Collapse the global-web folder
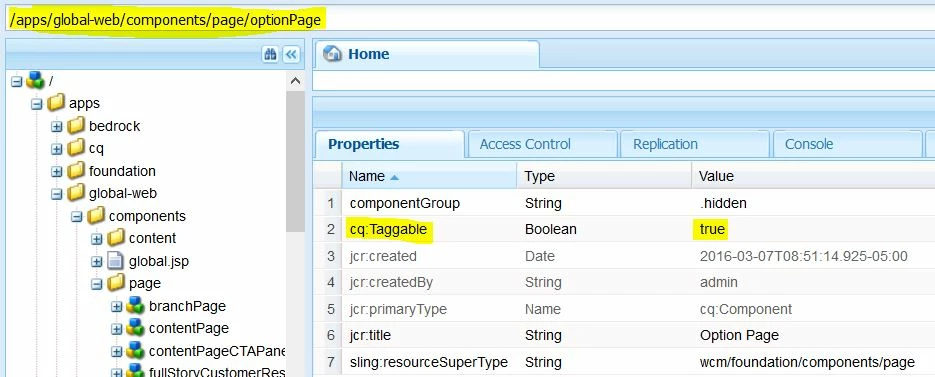 tap(57, 194)
